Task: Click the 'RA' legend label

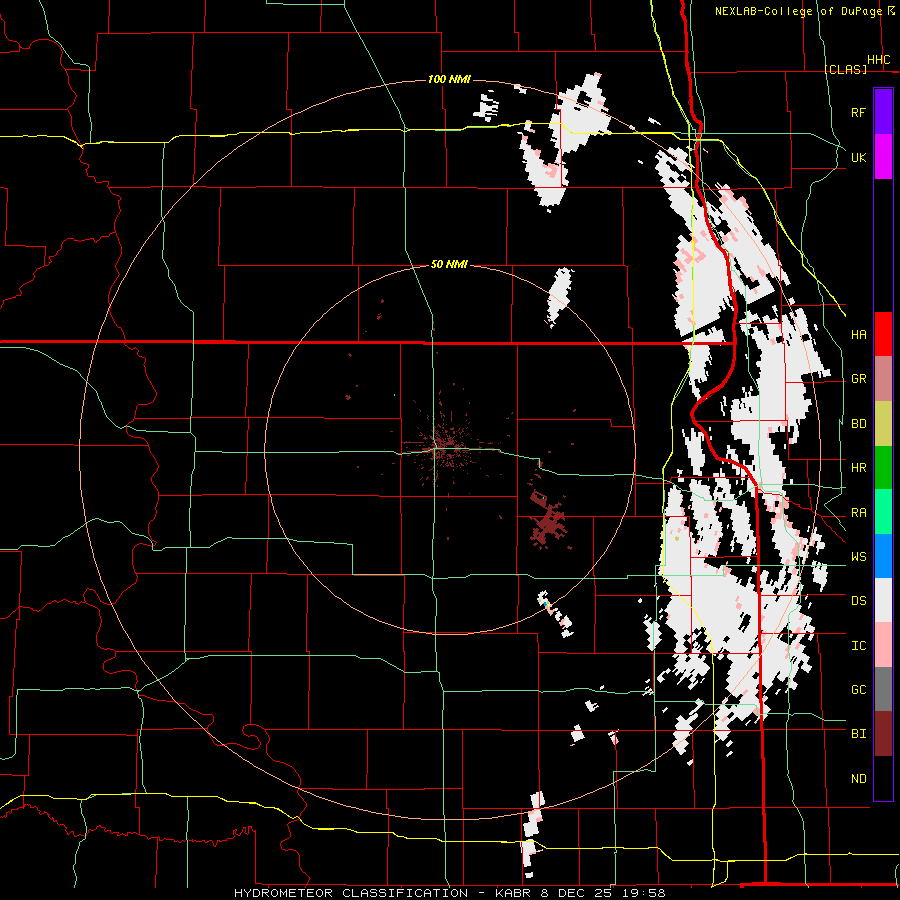Action: (858, 513)
